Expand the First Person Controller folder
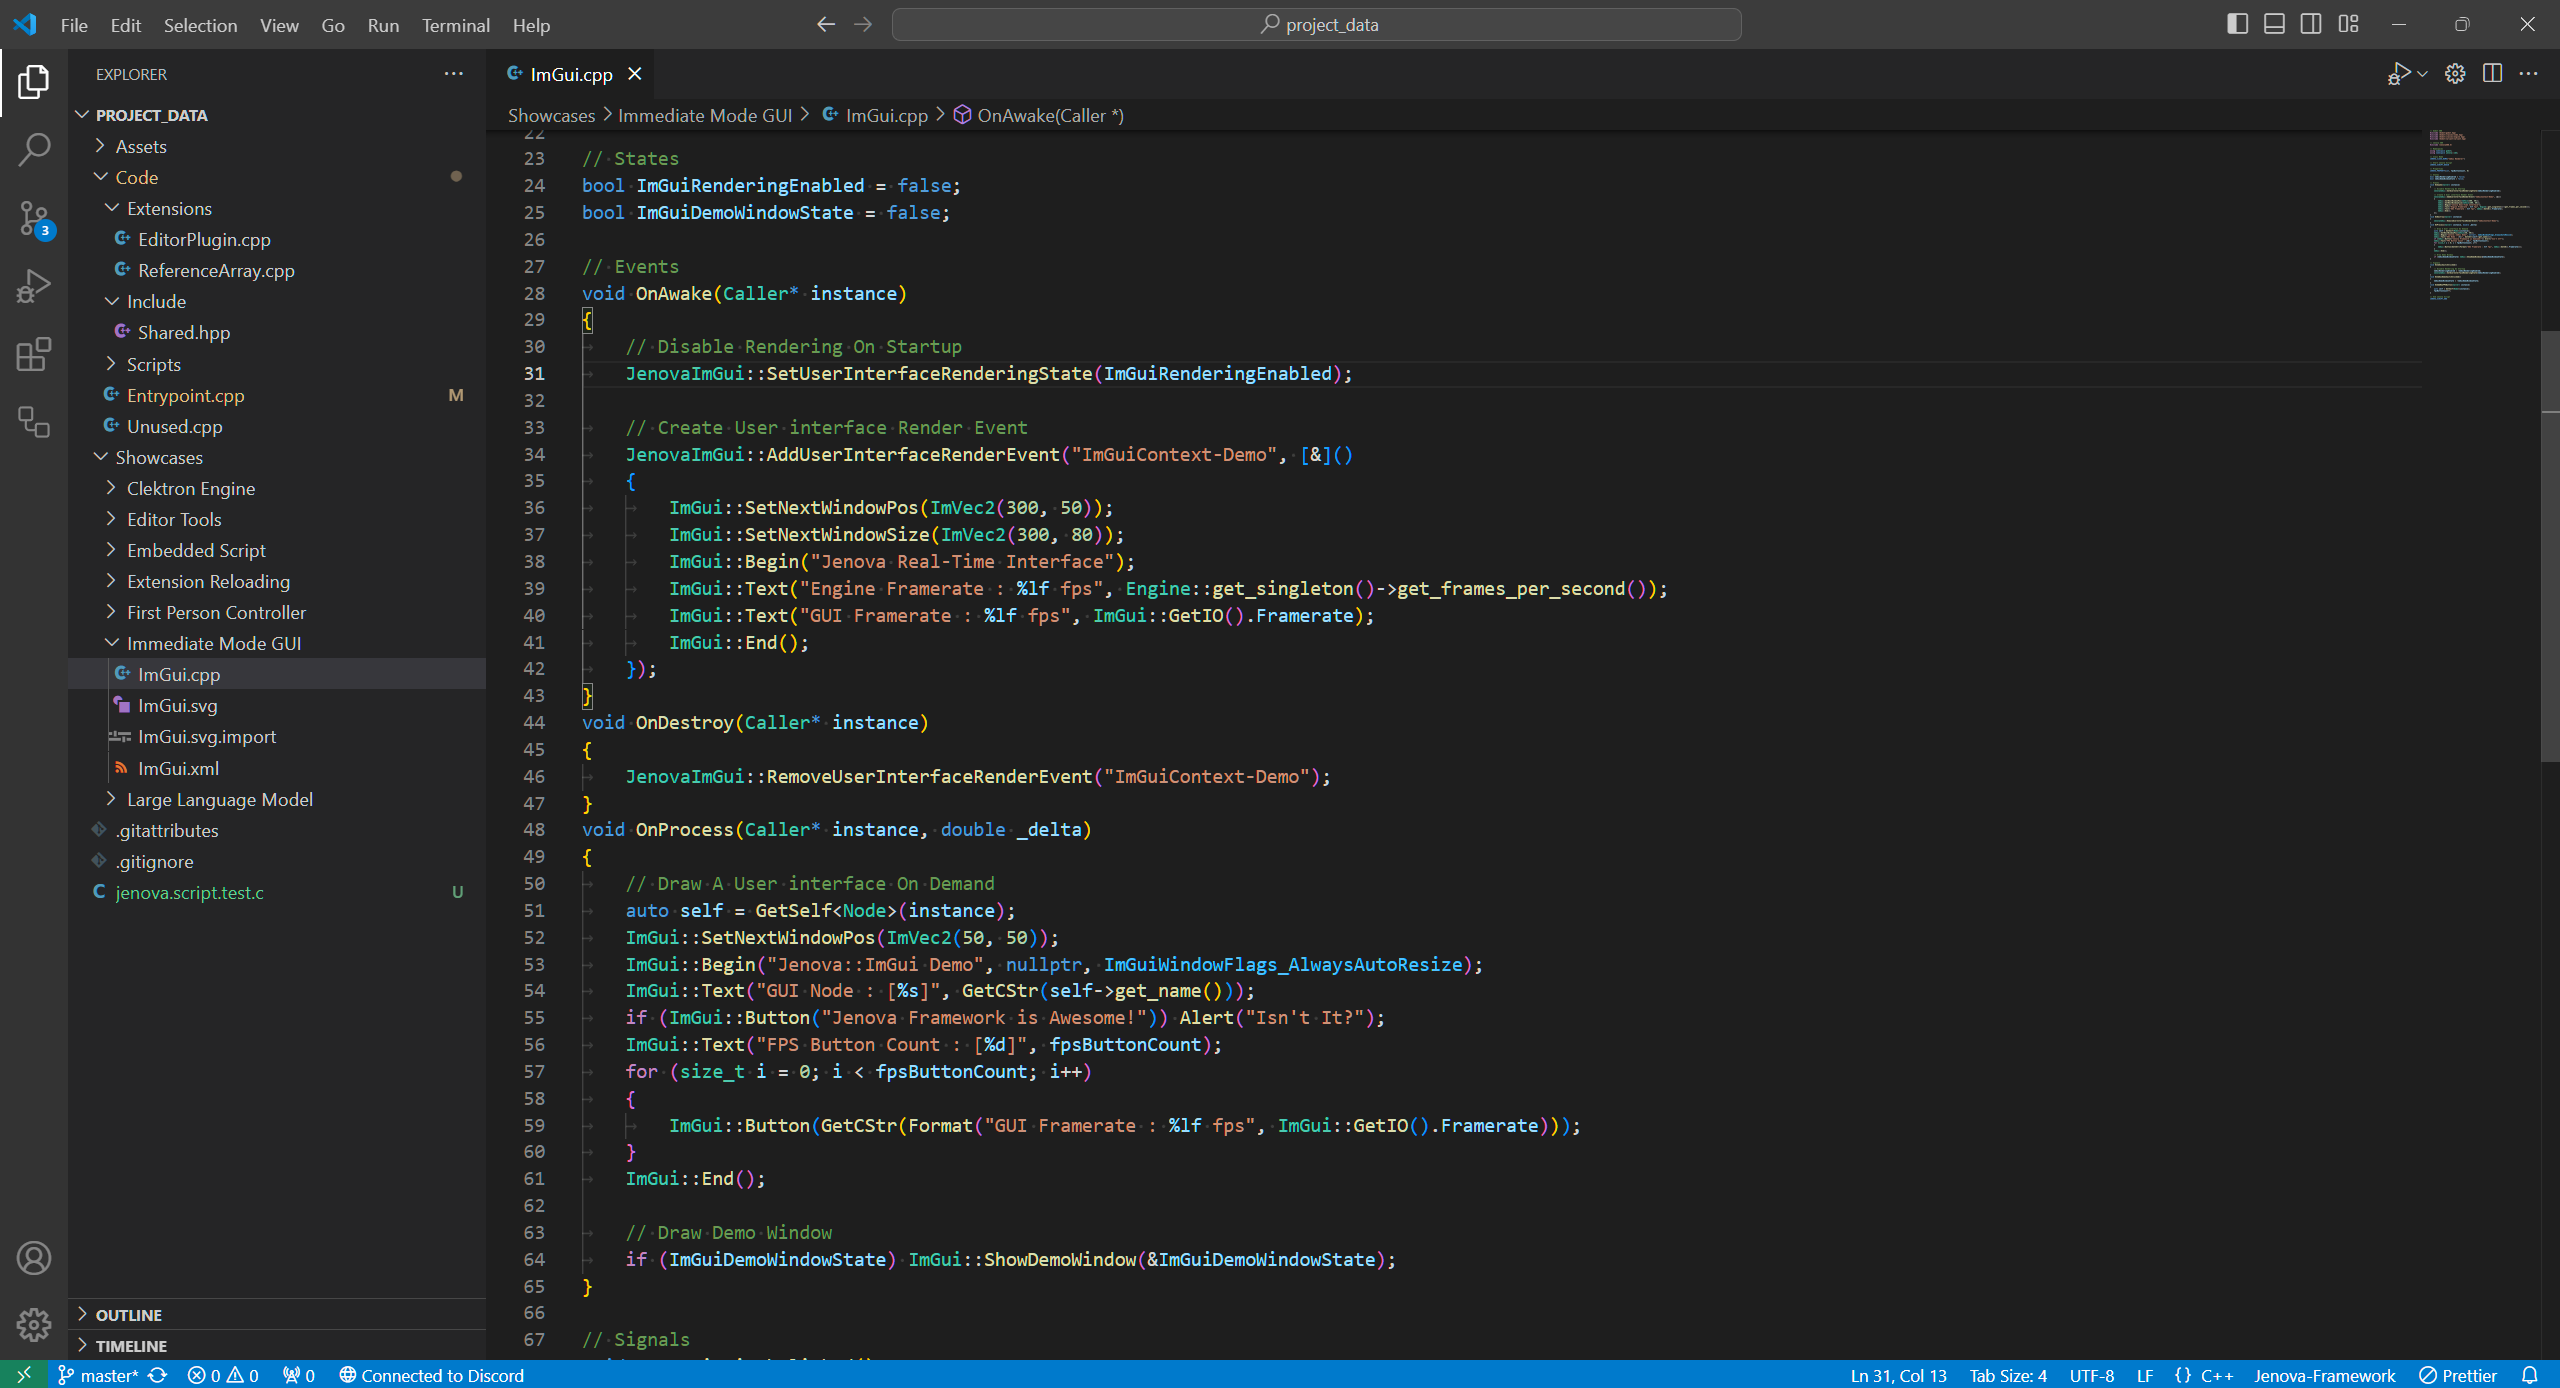 [277, 612]
